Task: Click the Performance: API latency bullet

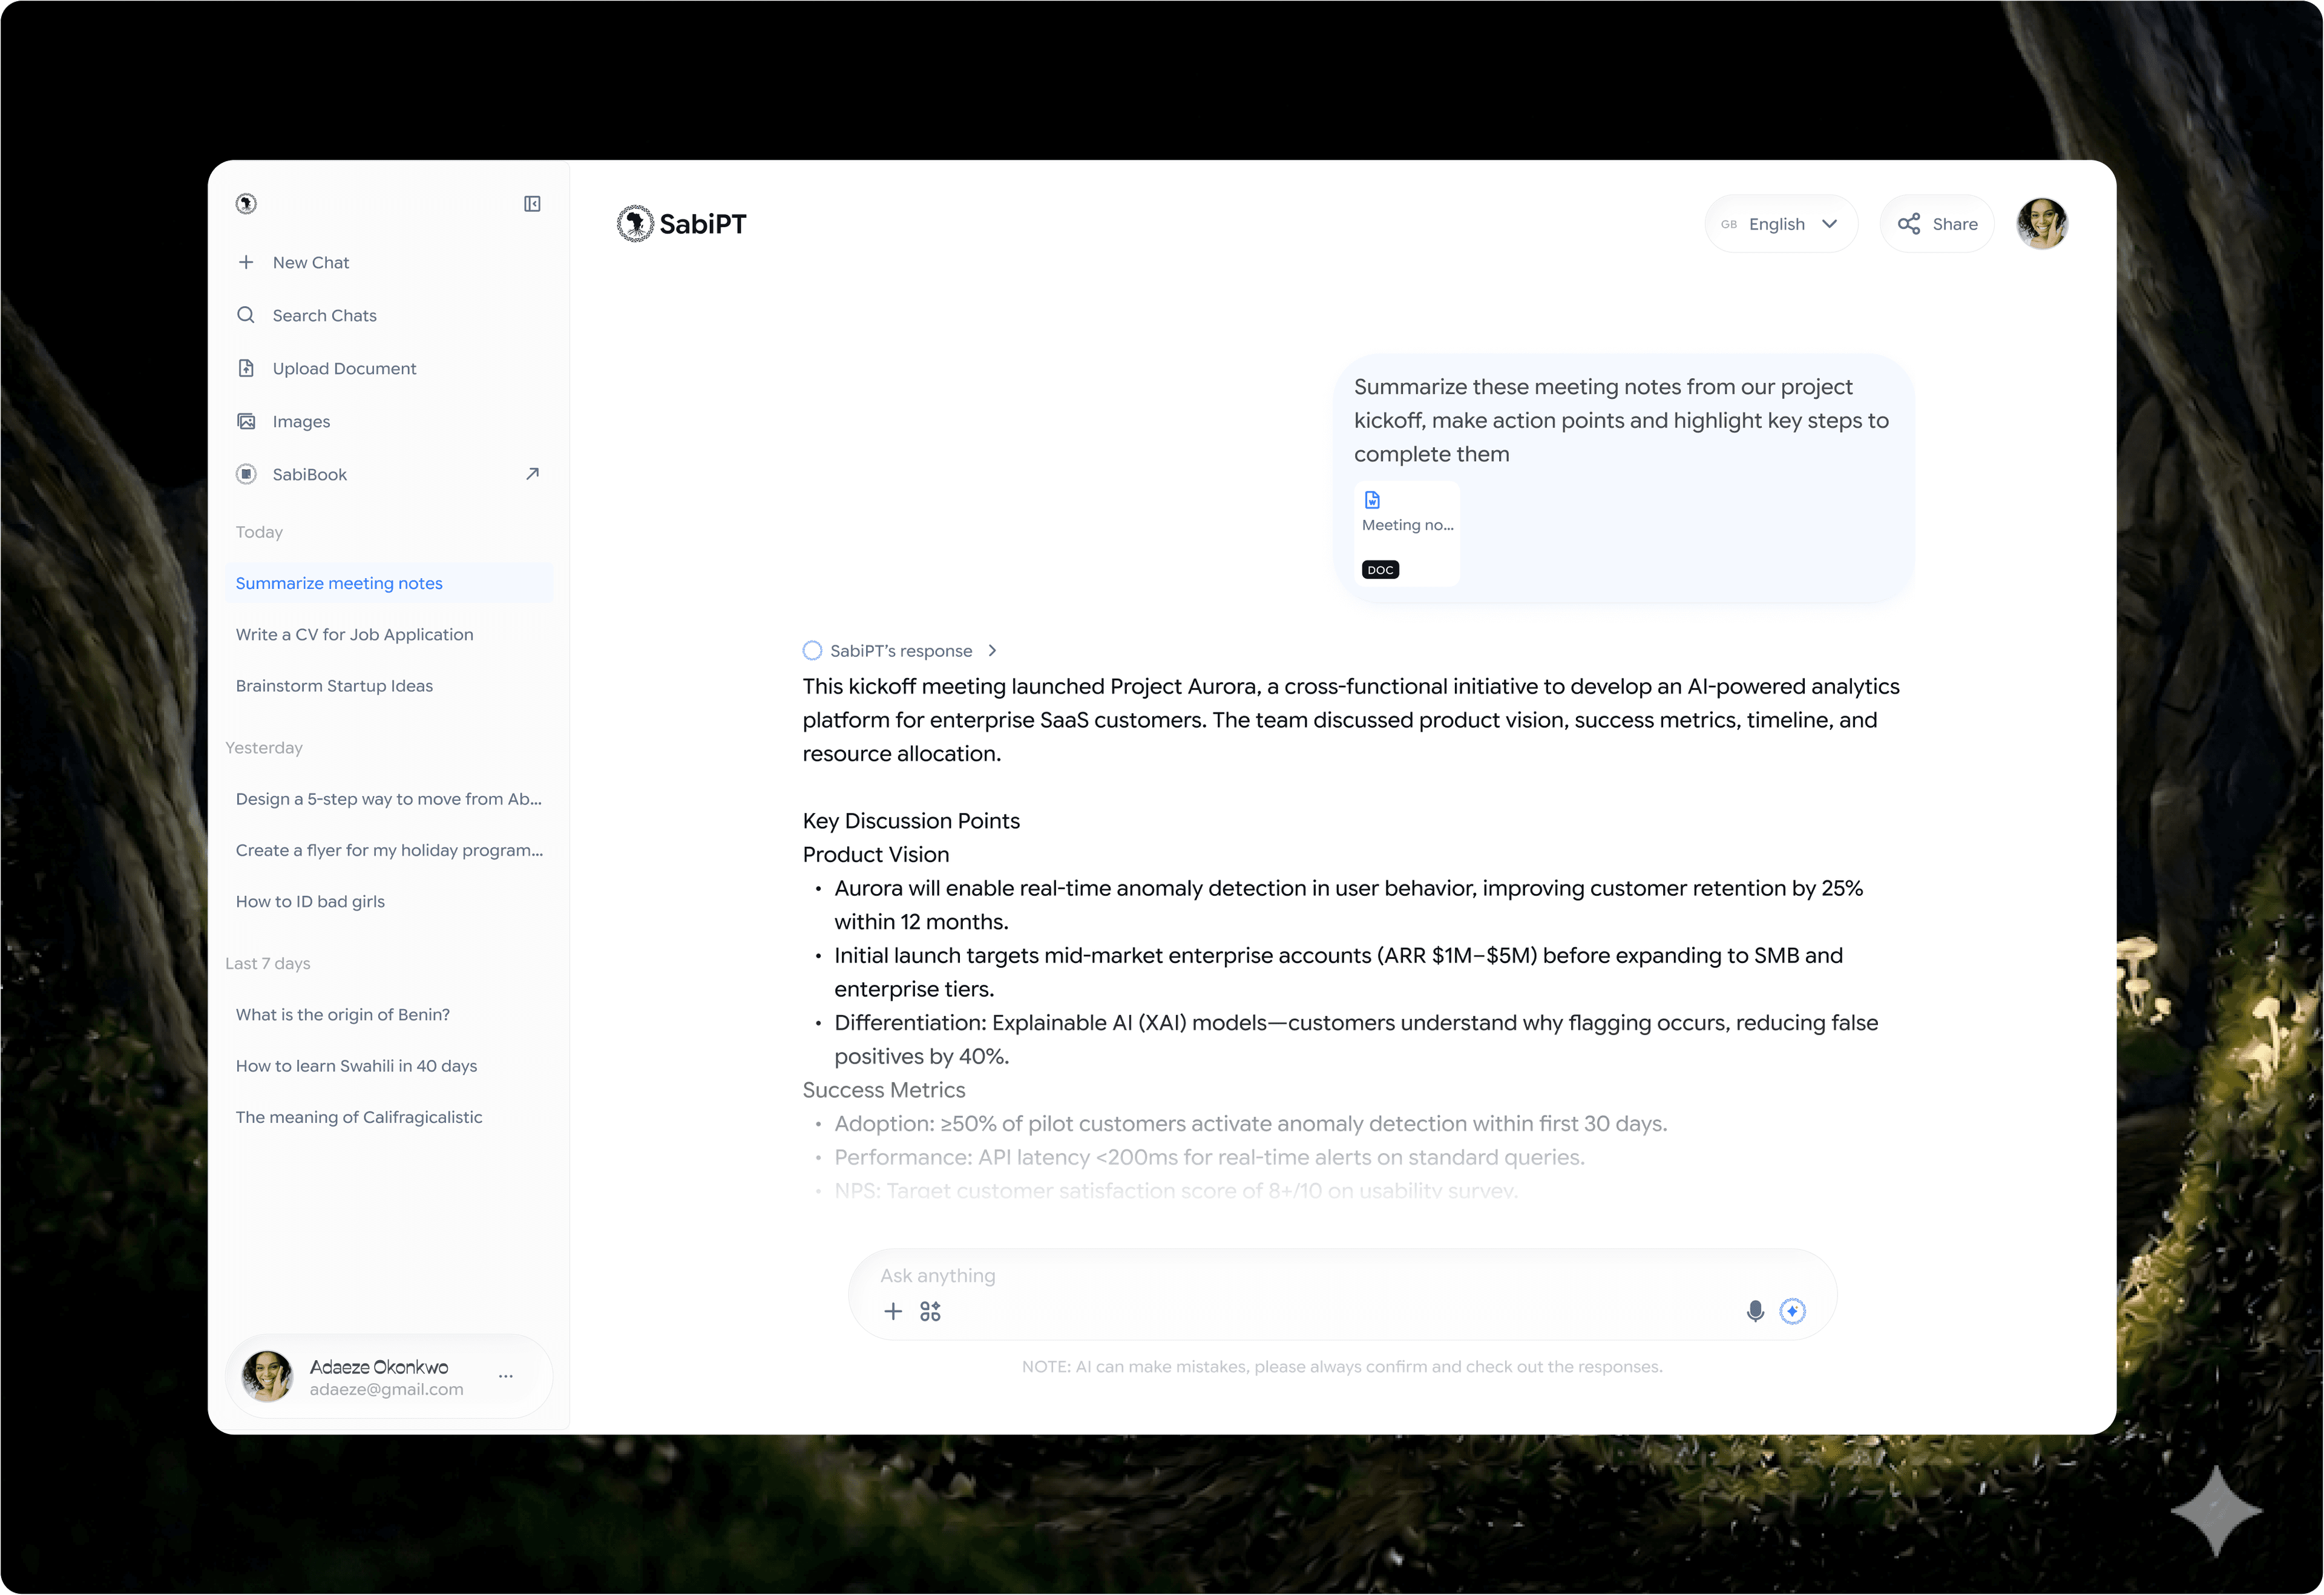Action: (x=1210, y=1158)
